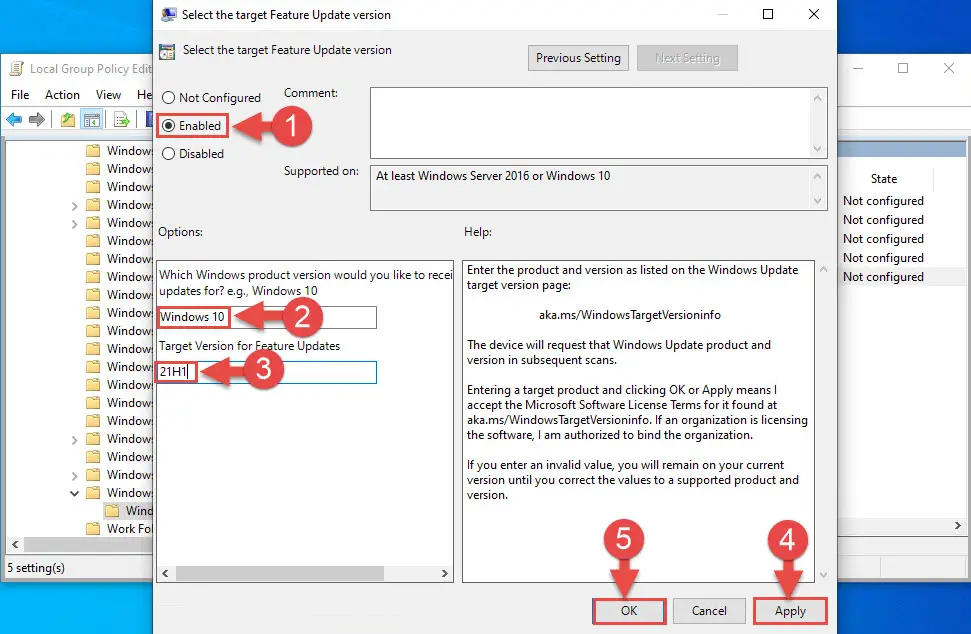Click the State column header

884,179
